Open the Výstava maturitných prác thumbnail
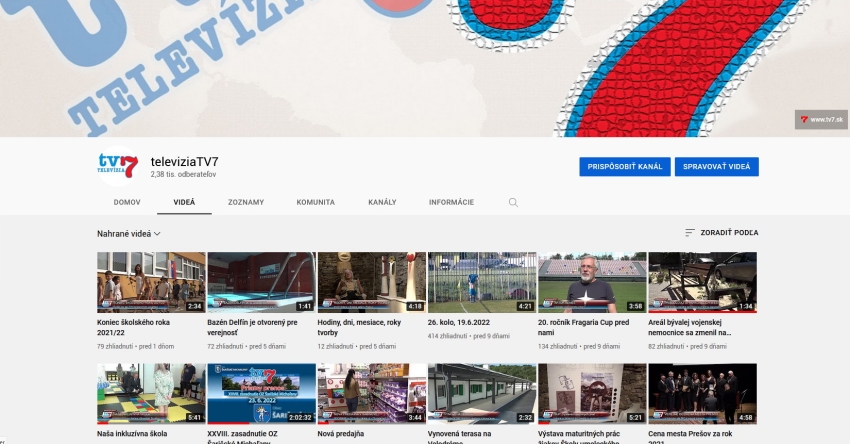Viewport: 850px width, 444px height. point(593,394)
